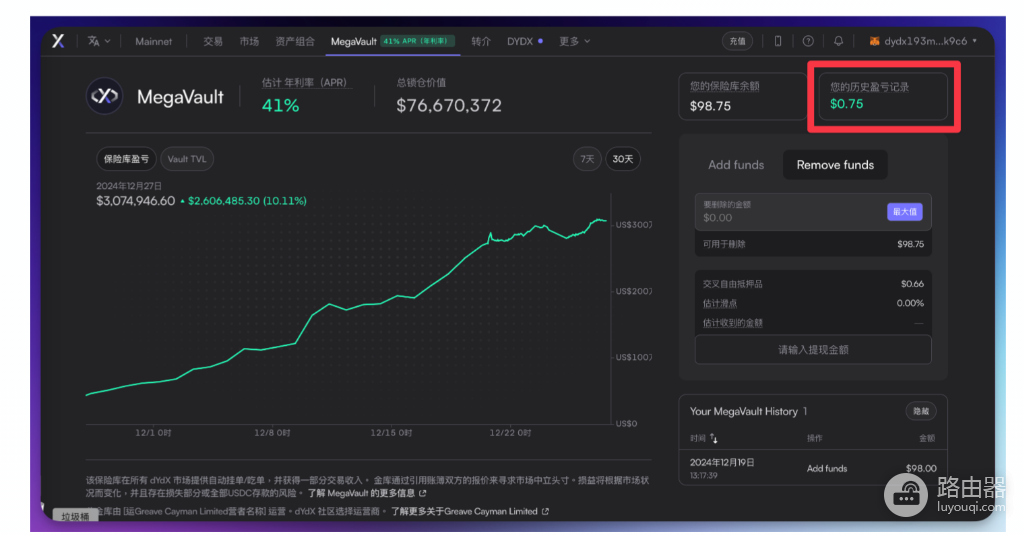Open the 资产组合 (Portfolio) page
Viewport: 1024px width, 535px height.
[295, 41]
